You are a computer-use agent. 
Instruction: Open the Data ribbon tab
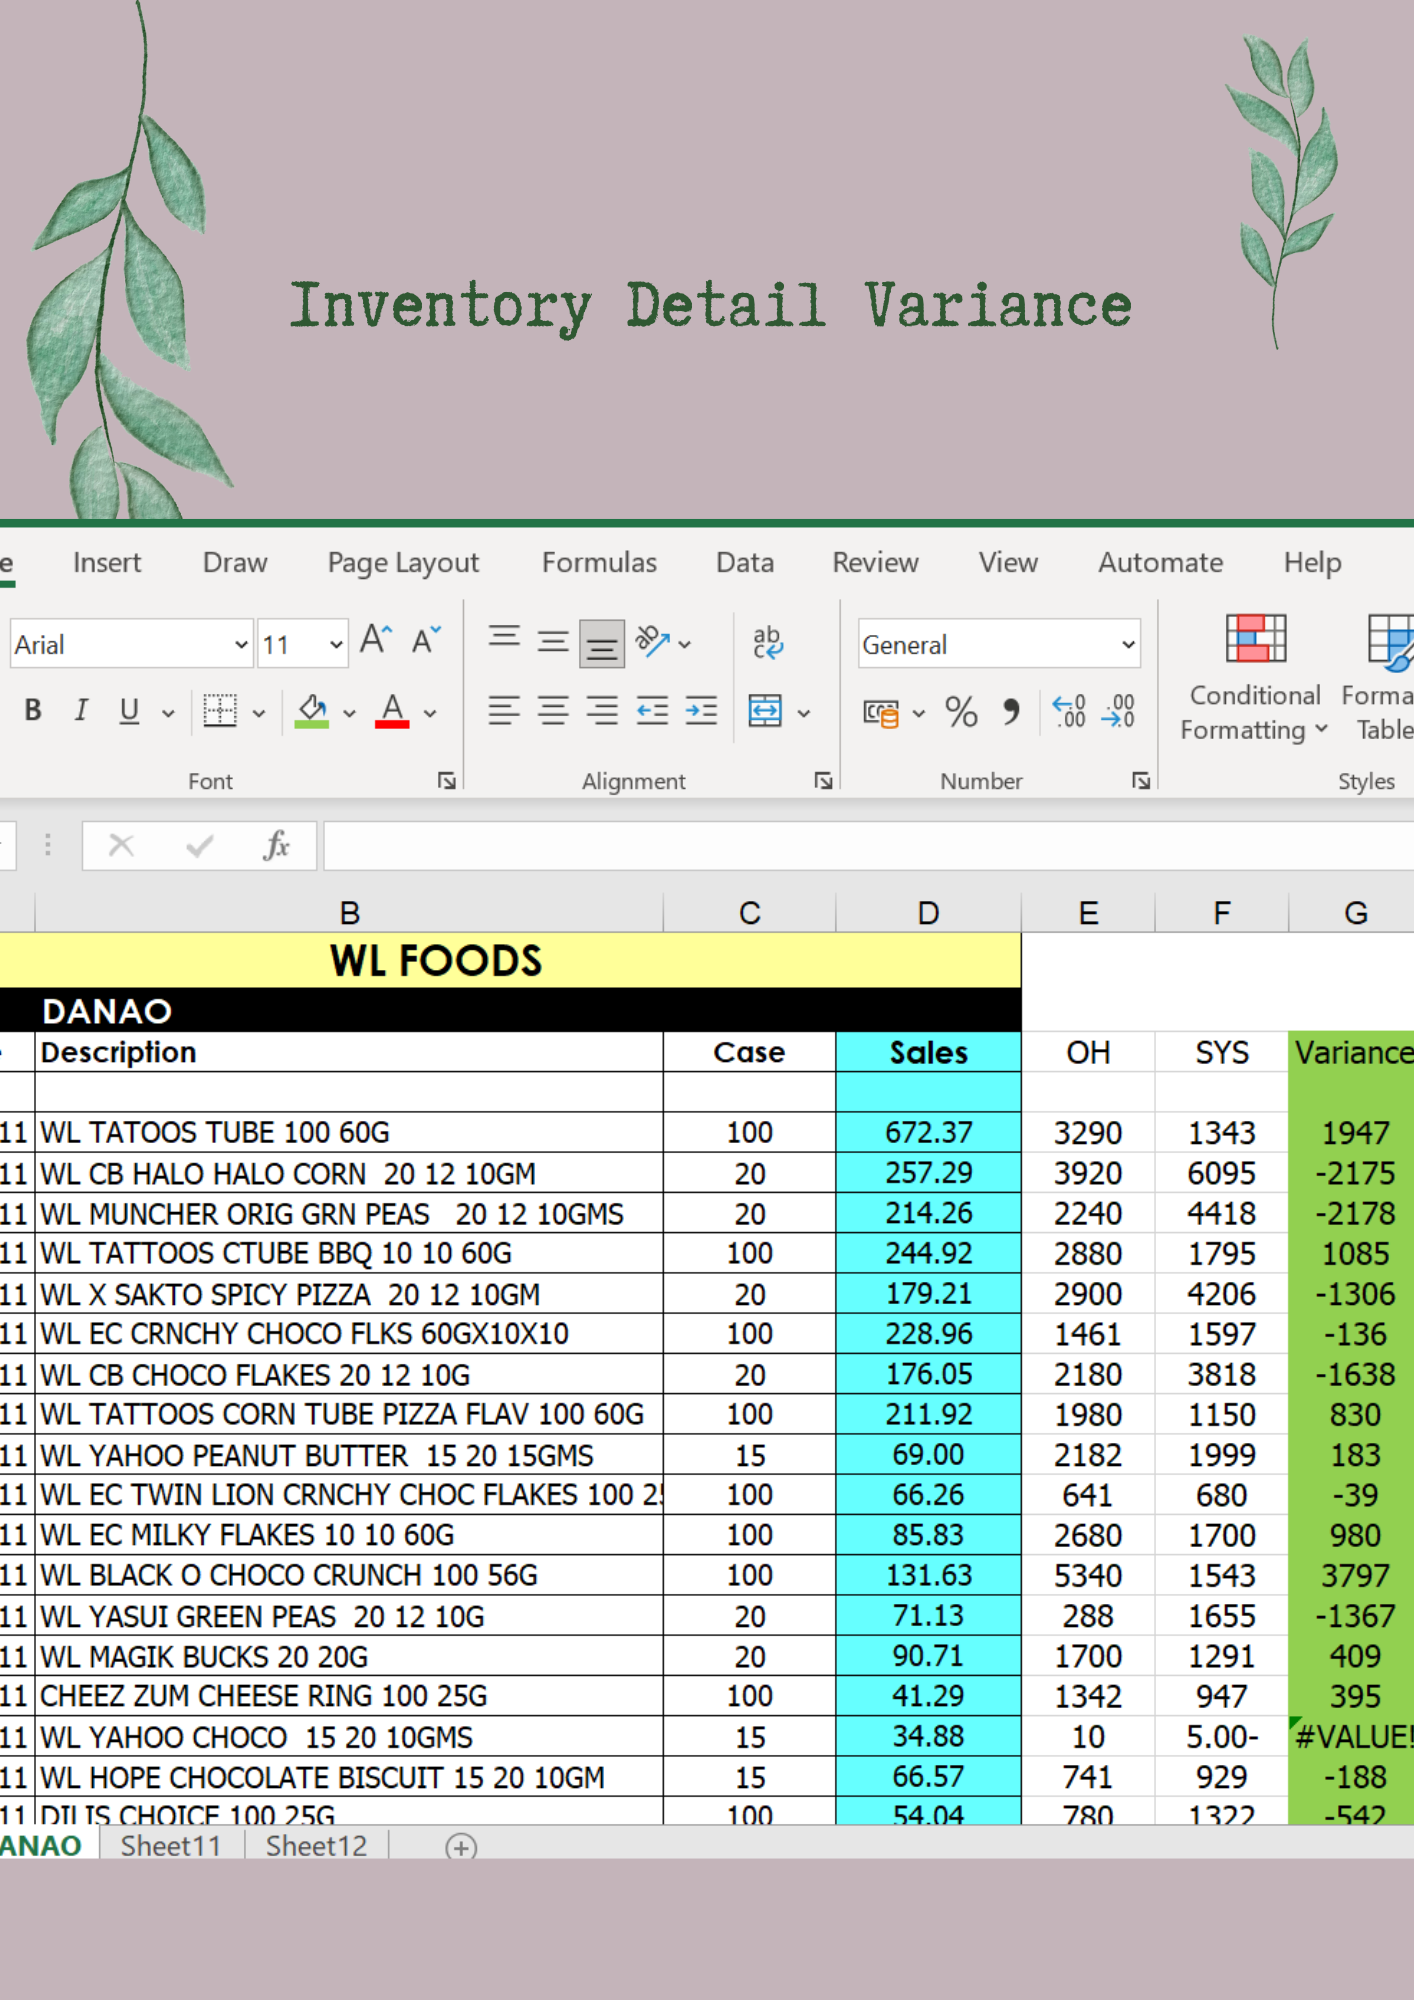click(745, 563)
